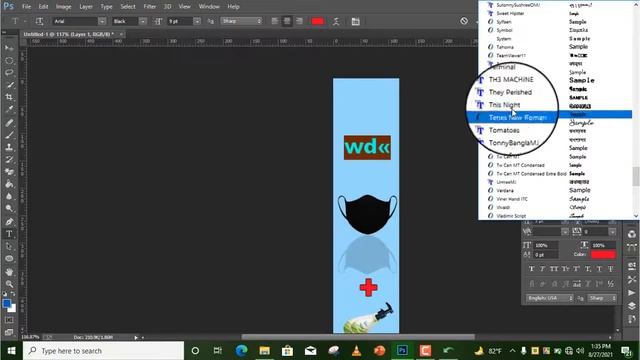
Task: Select the Eyedropper tool
Action: [9, 109]
